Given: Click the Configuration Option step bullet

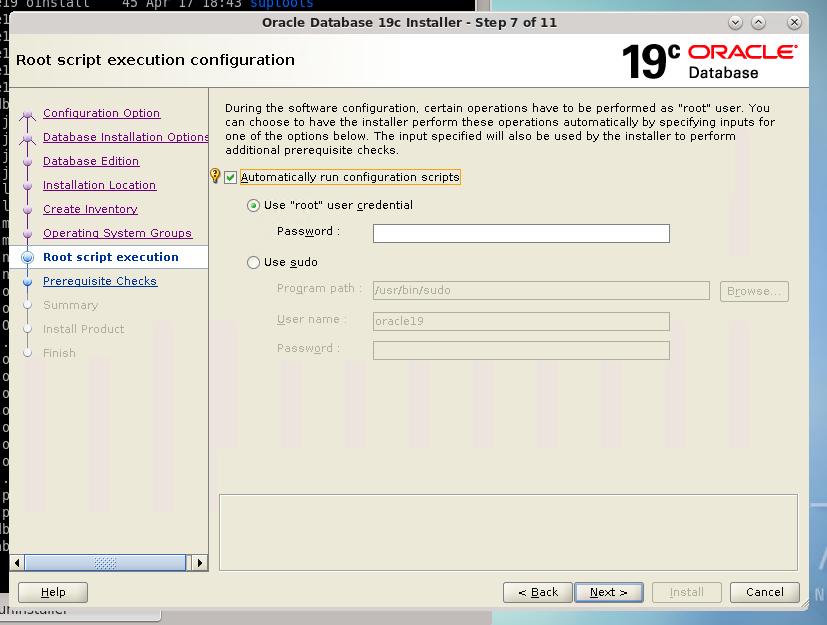Looking at the screenshot, I should (28, 114).
